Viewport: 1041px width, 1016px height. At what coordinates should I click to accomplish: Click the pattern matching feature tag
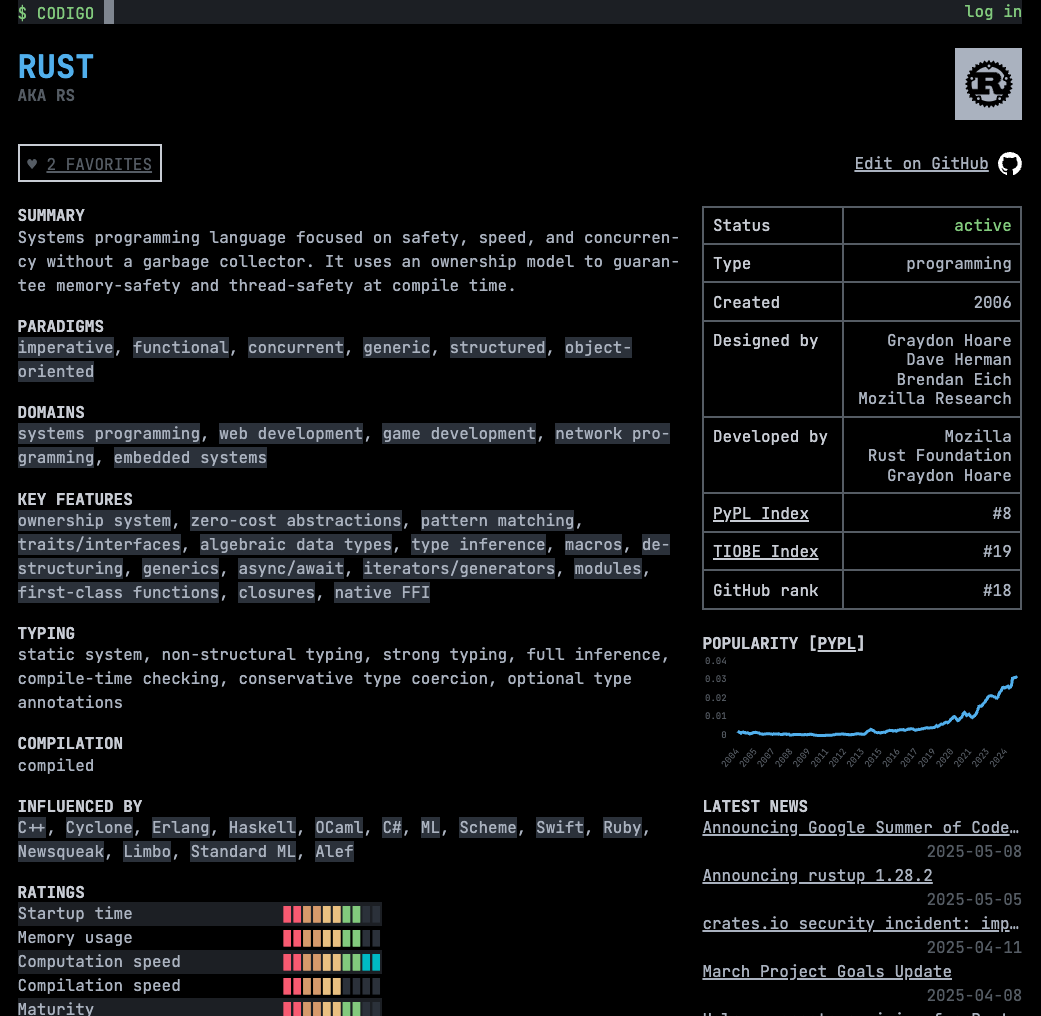(x=497, y=520)
